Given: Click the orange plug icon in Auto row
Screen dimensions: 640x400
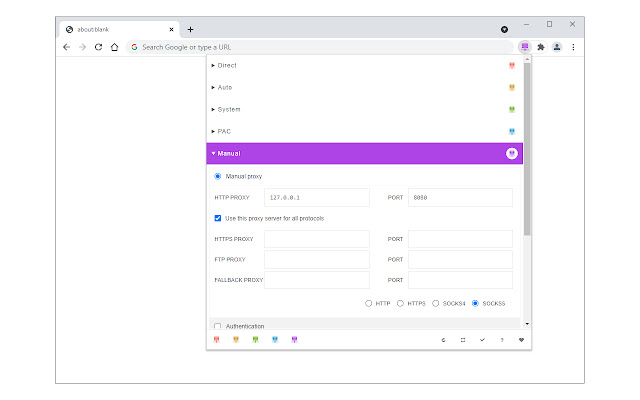Looking at the screenshot, I should [x=512, y=87].
